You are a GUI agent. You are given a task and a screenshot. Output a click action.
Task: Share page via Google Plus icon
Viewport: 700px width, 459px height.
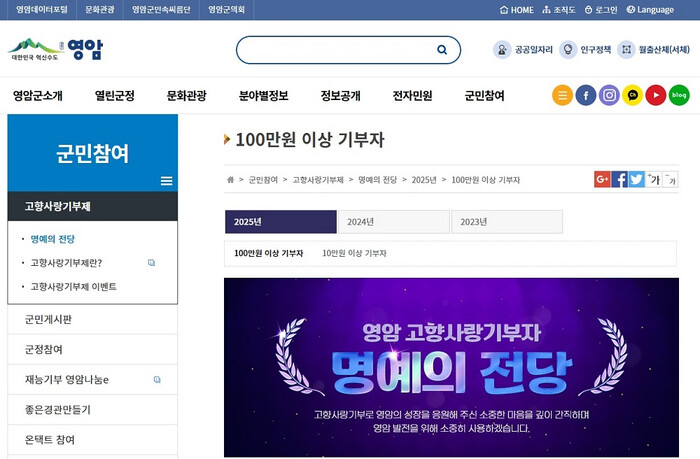click(x=602, y=179)
